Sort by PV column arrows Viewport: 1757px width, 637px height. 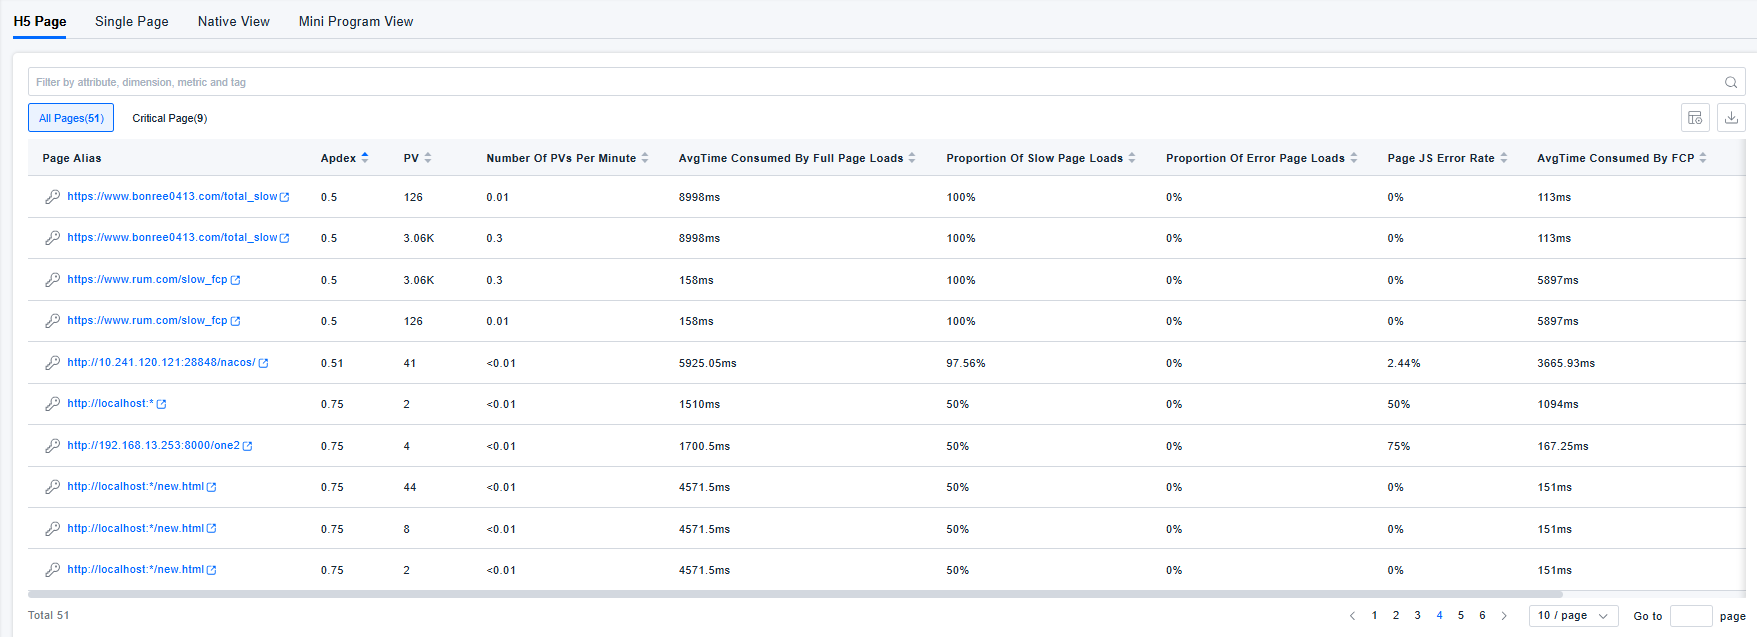(428, 158)
